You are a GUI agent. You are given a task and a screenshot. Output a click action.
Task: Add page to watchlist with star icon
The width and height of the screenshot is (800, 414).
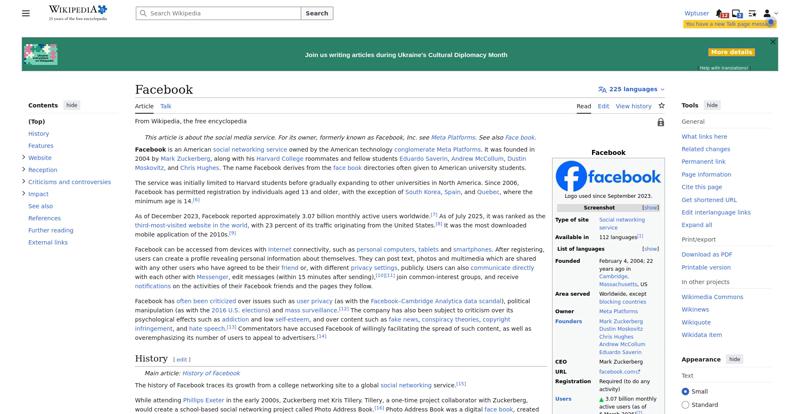(x=662, y=106)
